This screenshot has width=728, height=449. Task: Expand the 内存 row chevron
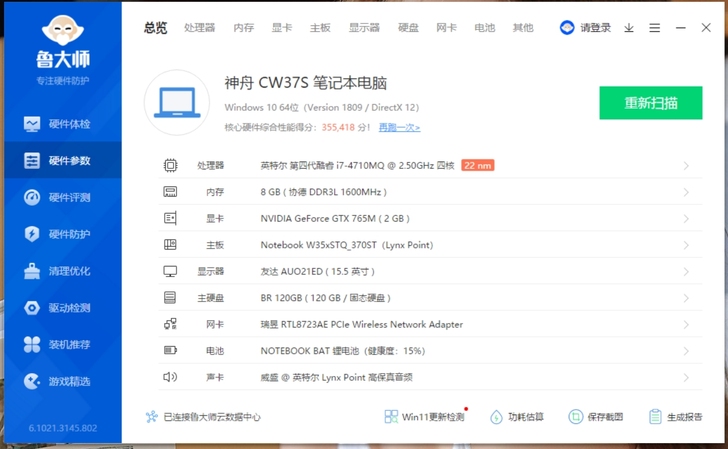click(686, 192)
